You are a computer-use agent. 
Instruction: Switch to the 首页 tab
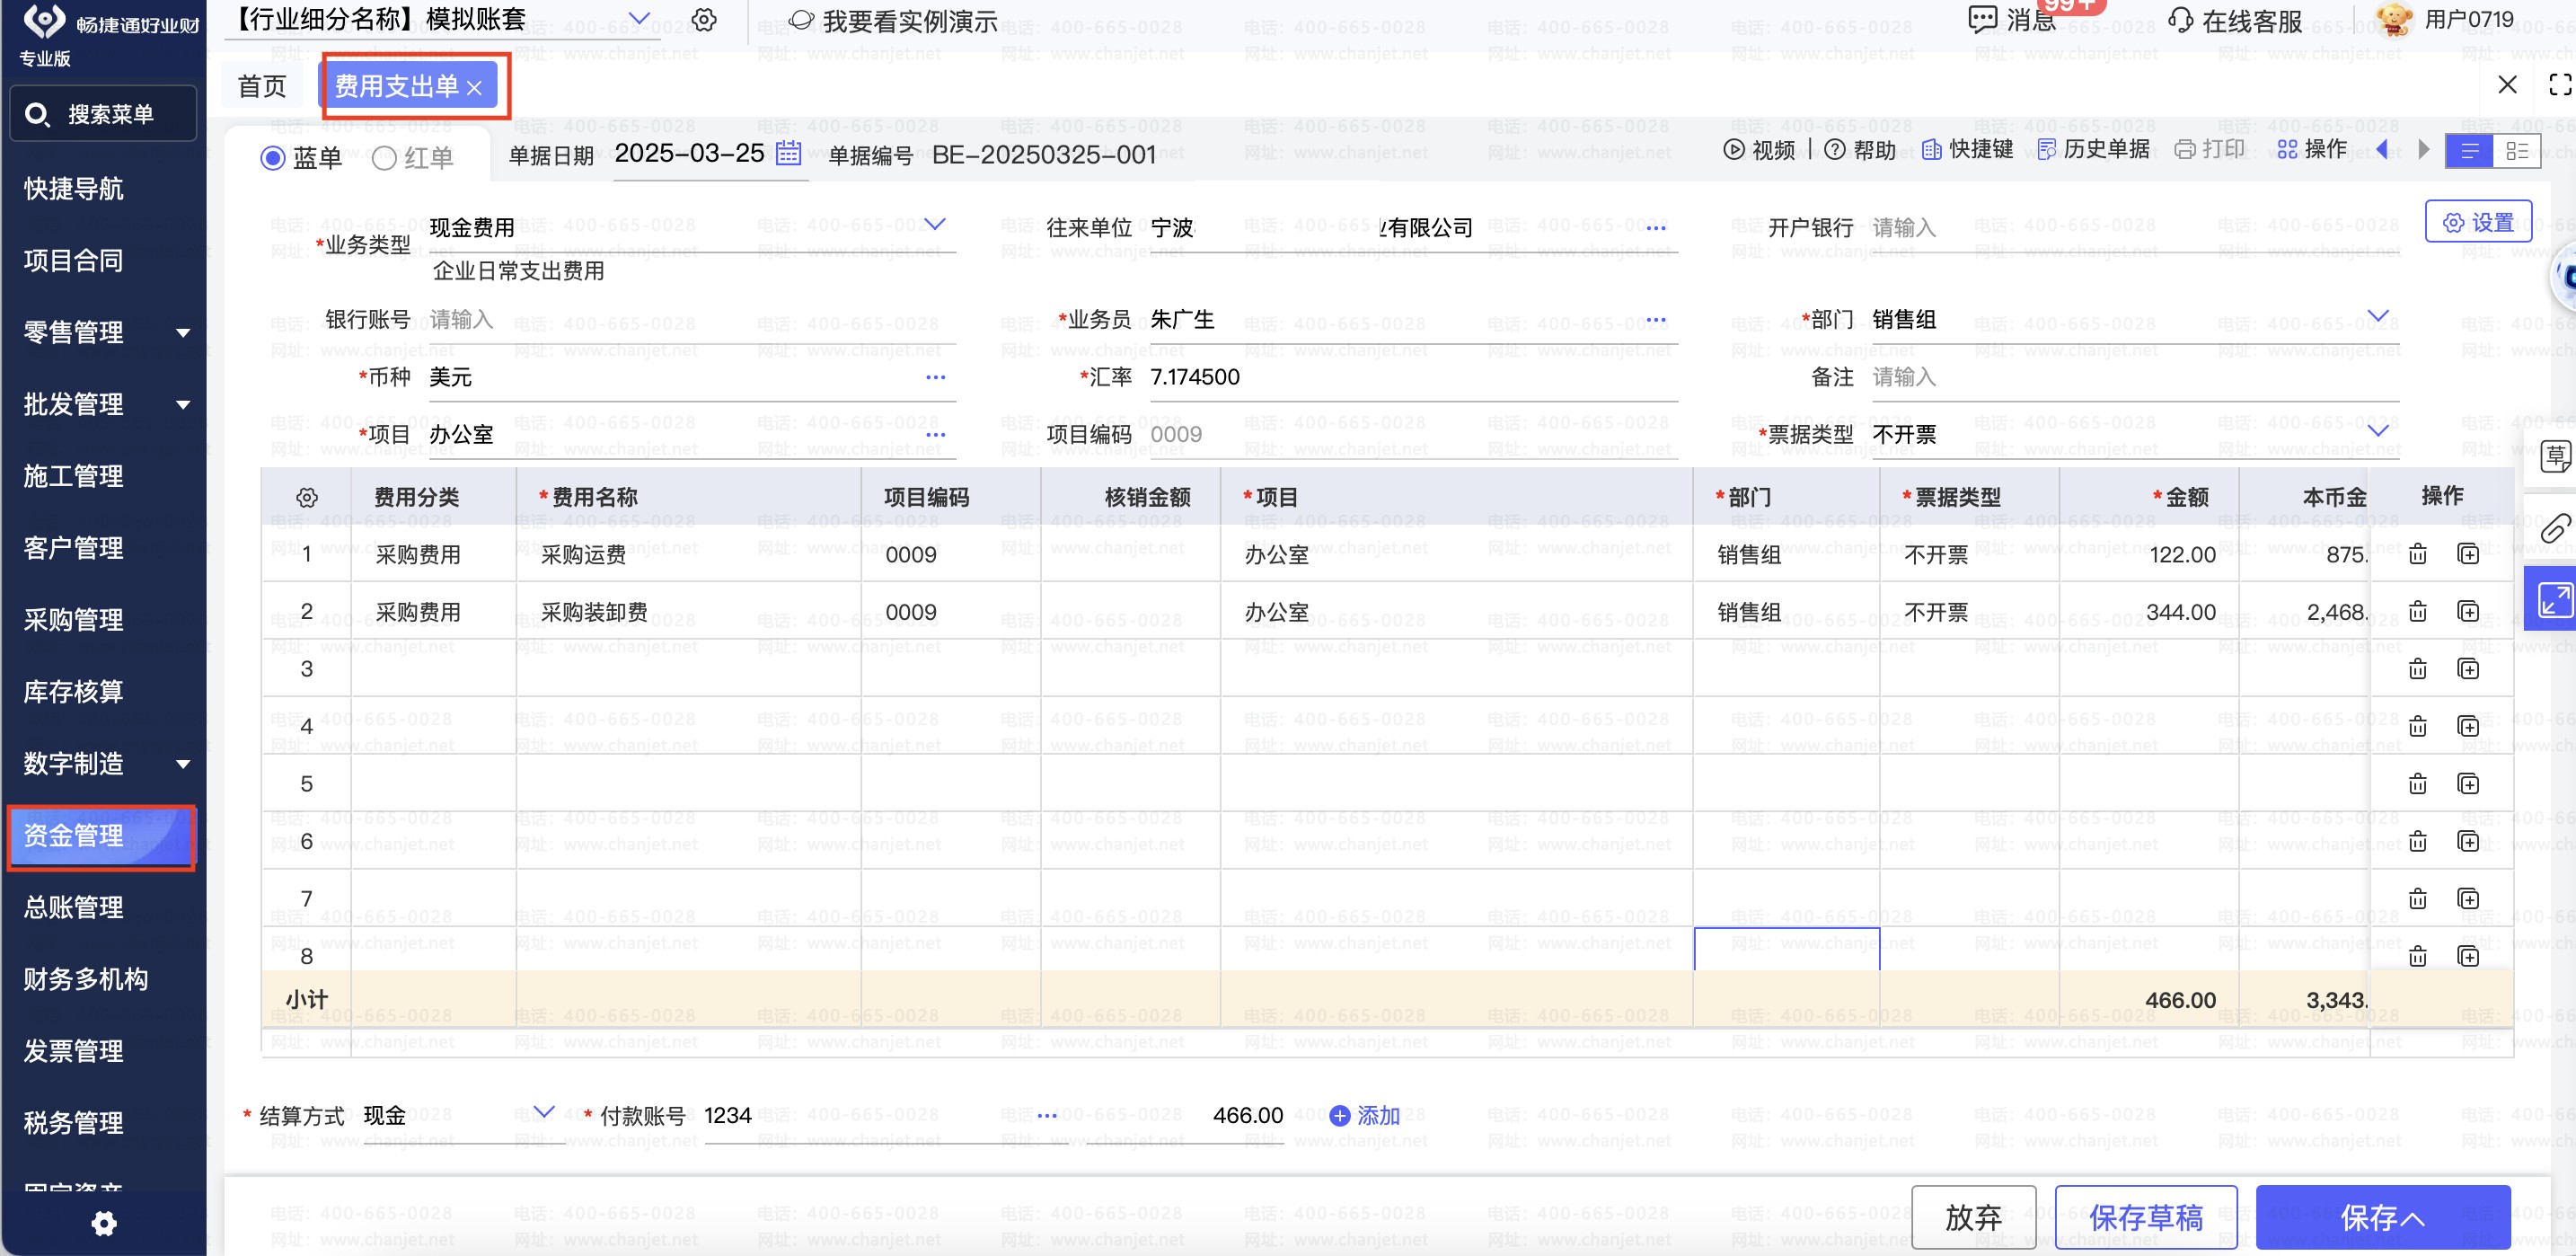[262, 87]
